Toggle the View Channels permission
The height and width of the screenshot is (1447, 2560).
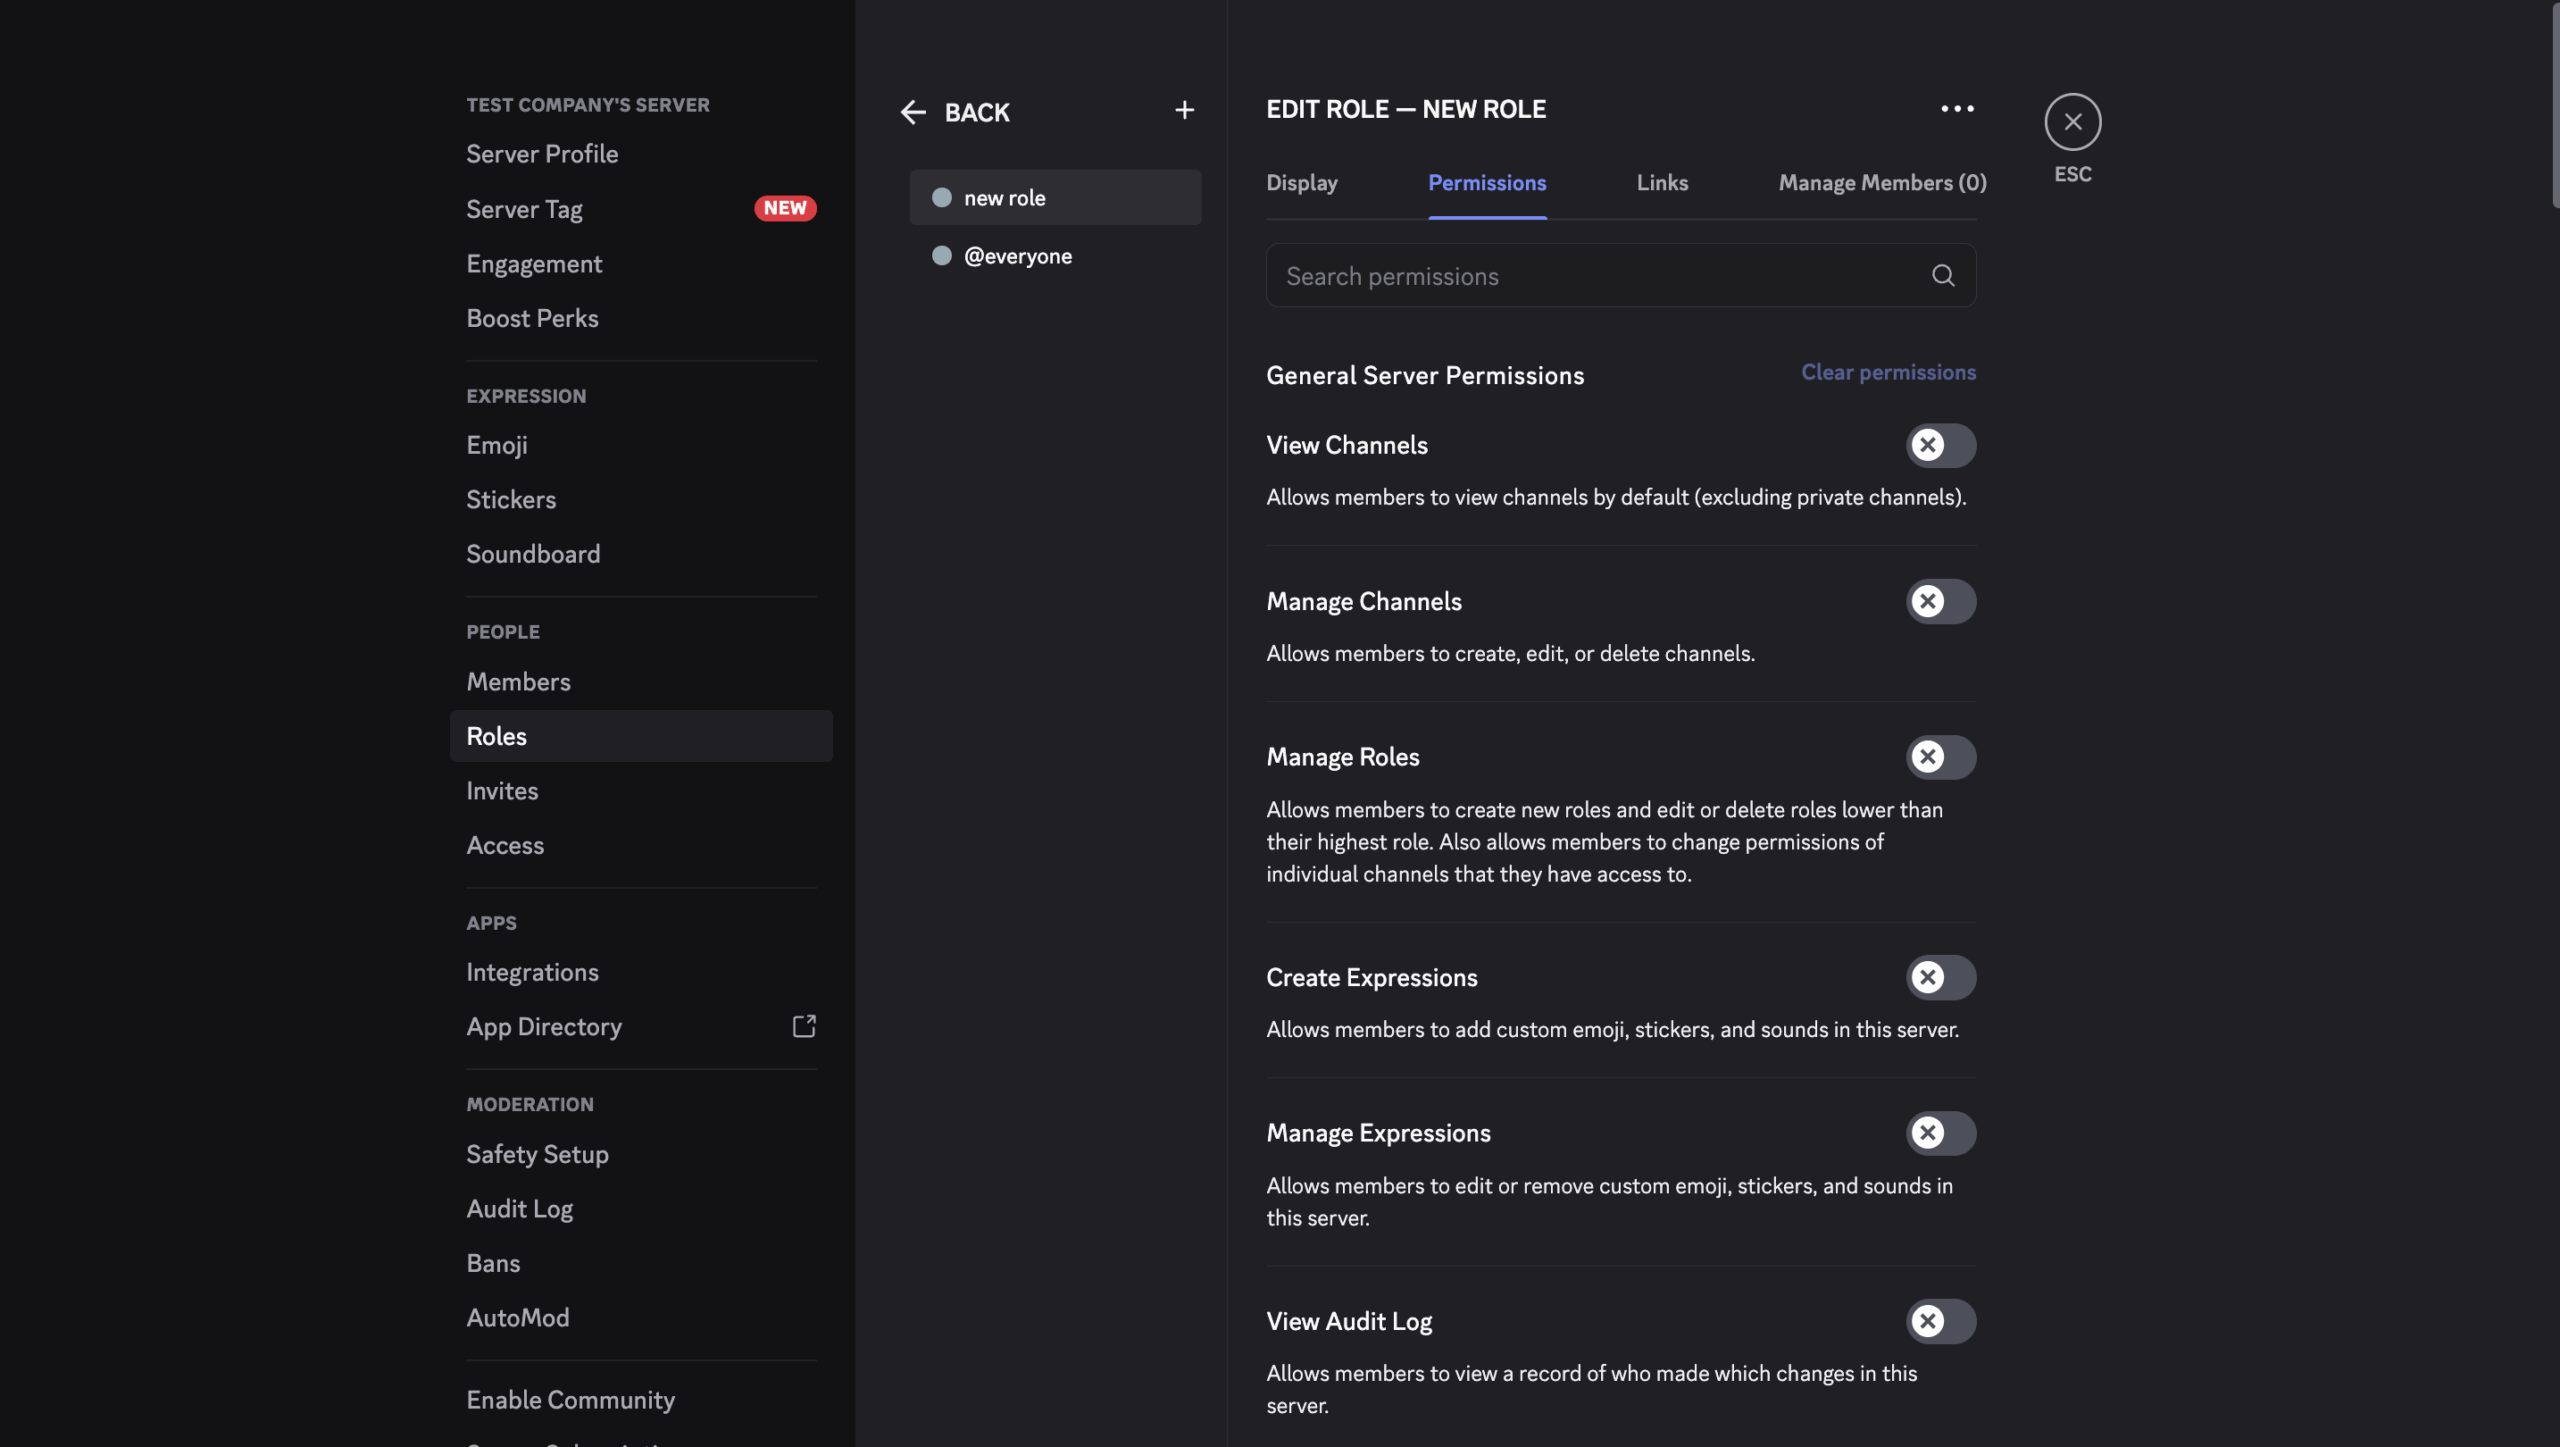[x=1940, y=445]
